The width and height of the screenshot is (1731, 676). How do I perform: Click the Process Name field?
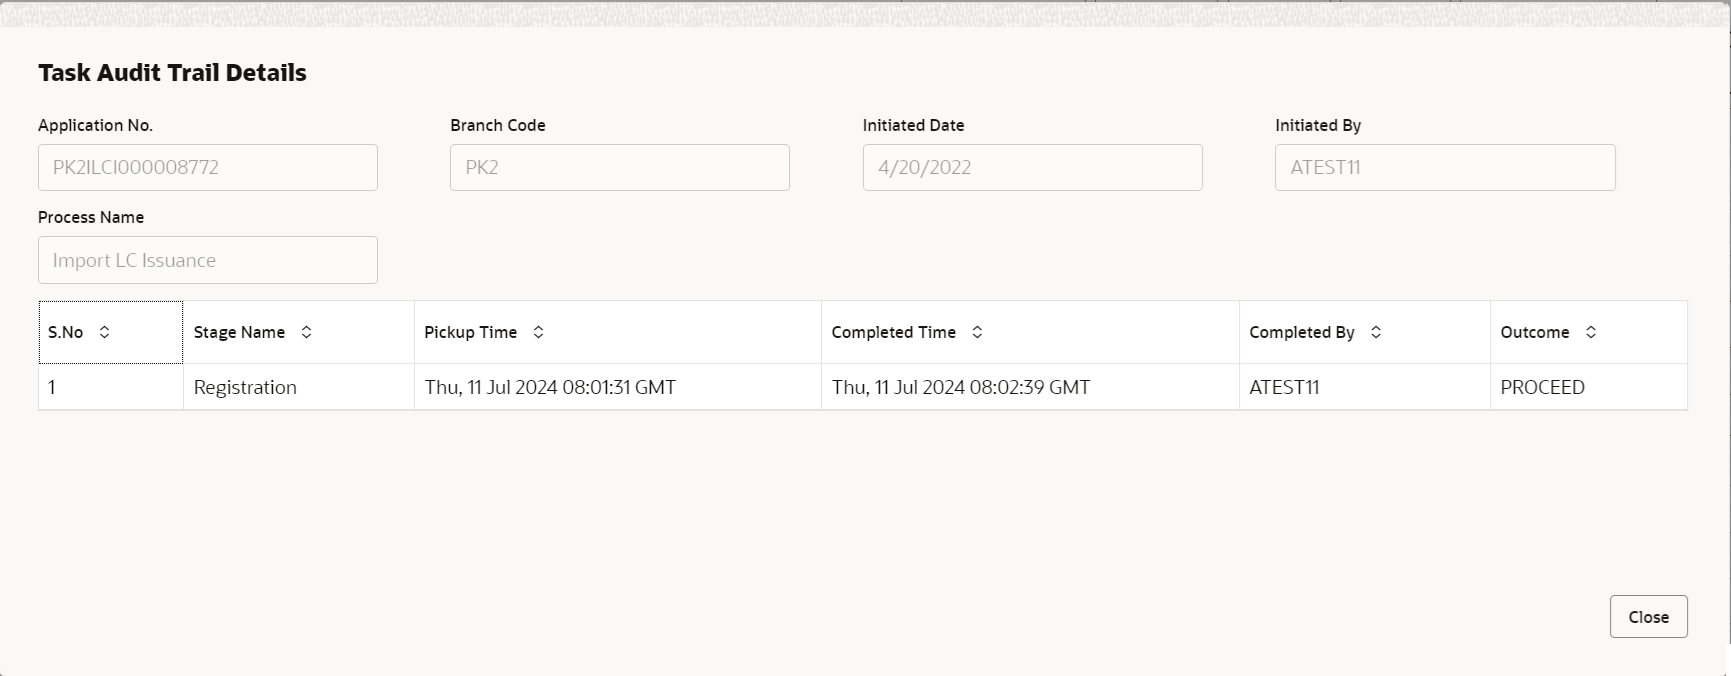click(207, 260)
